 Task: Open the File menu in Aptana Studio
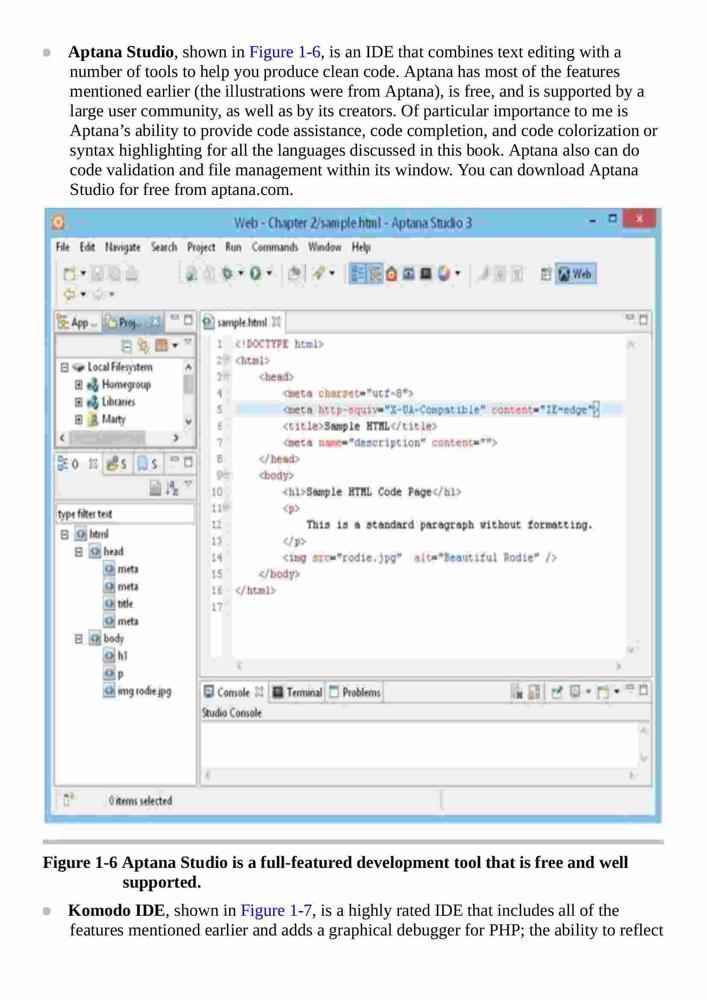(62, 247)
